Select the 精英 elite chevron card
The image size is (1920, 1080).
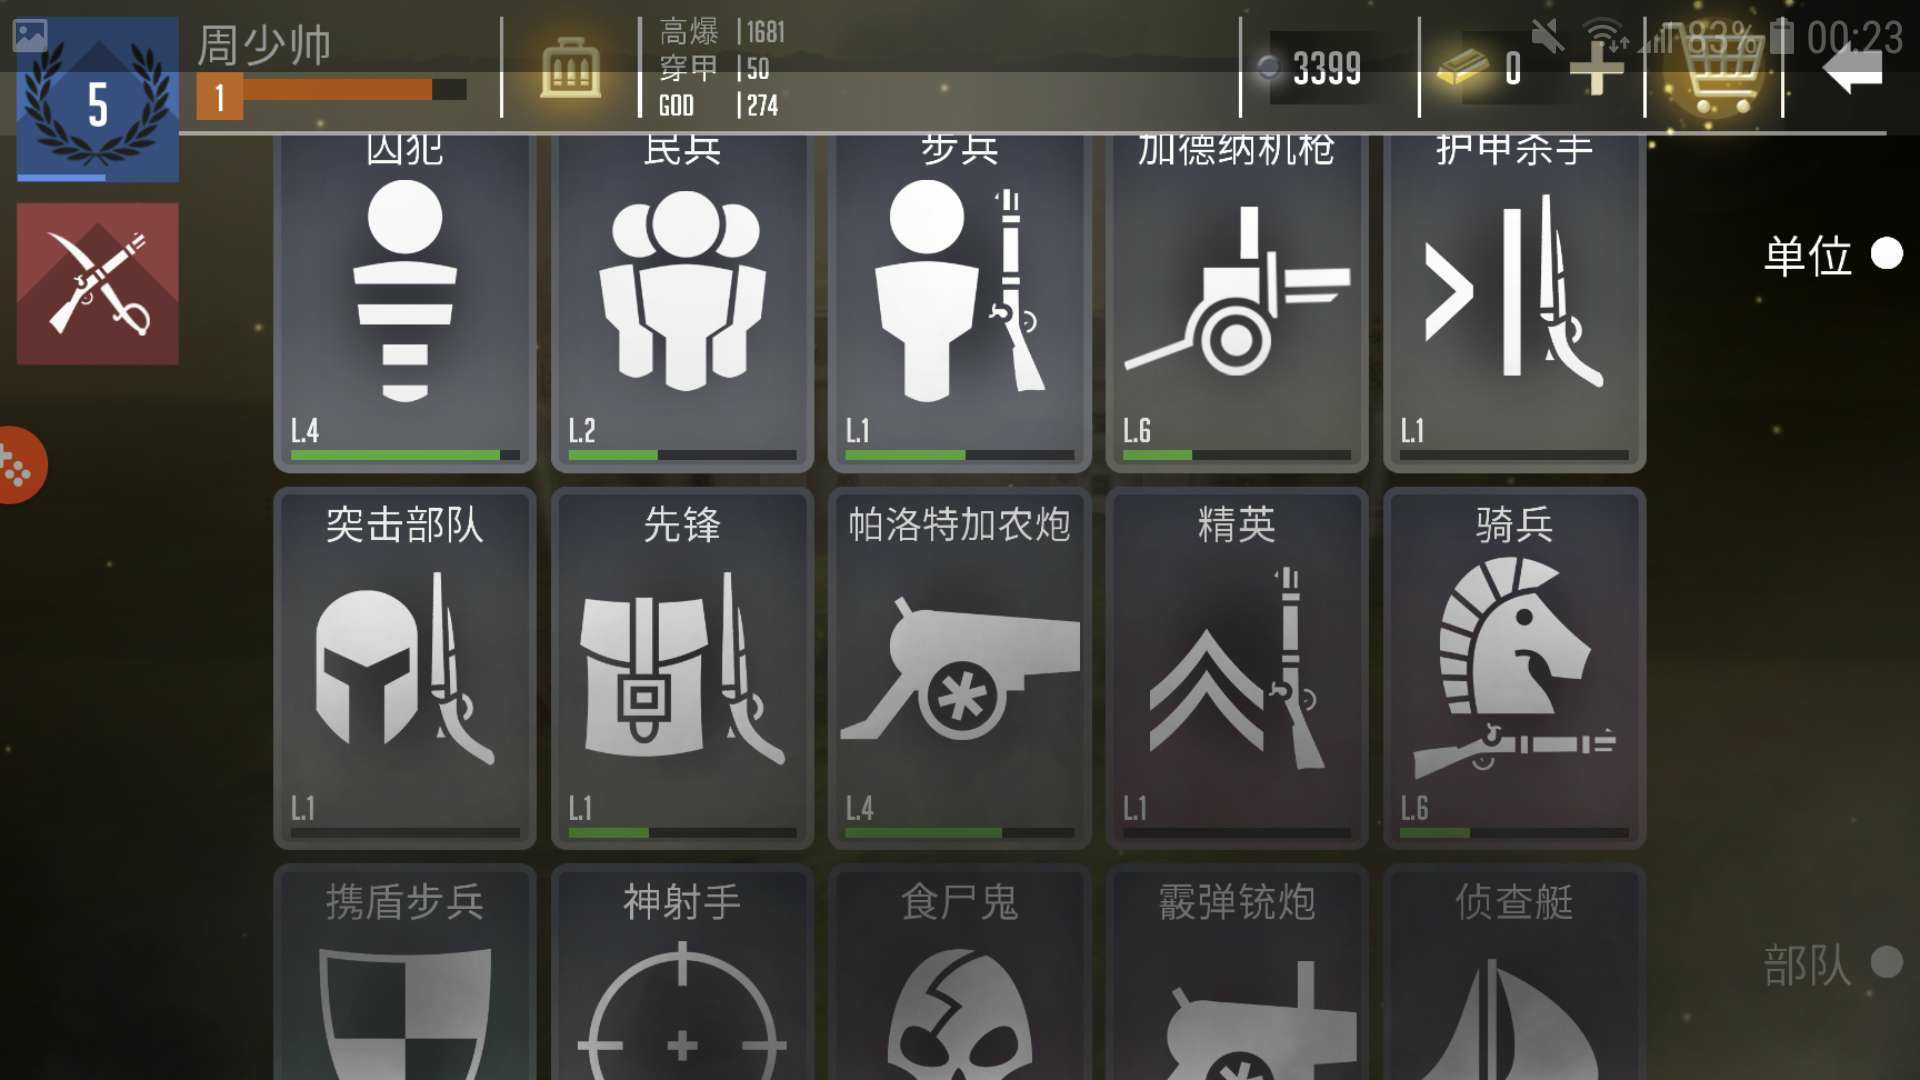pyautogui.click(x=1237, y=668)
